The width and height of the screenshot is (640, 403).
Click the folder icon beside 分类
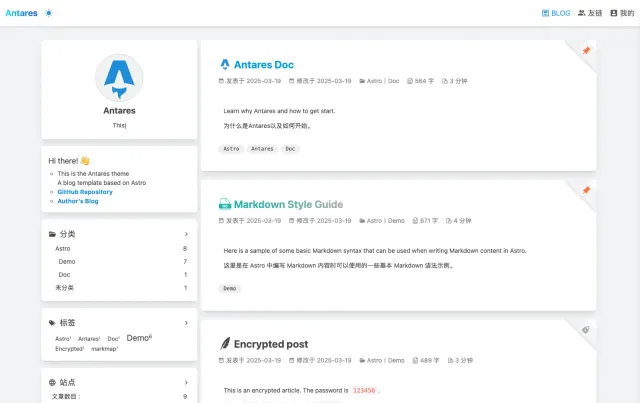[x=52, y=234]
